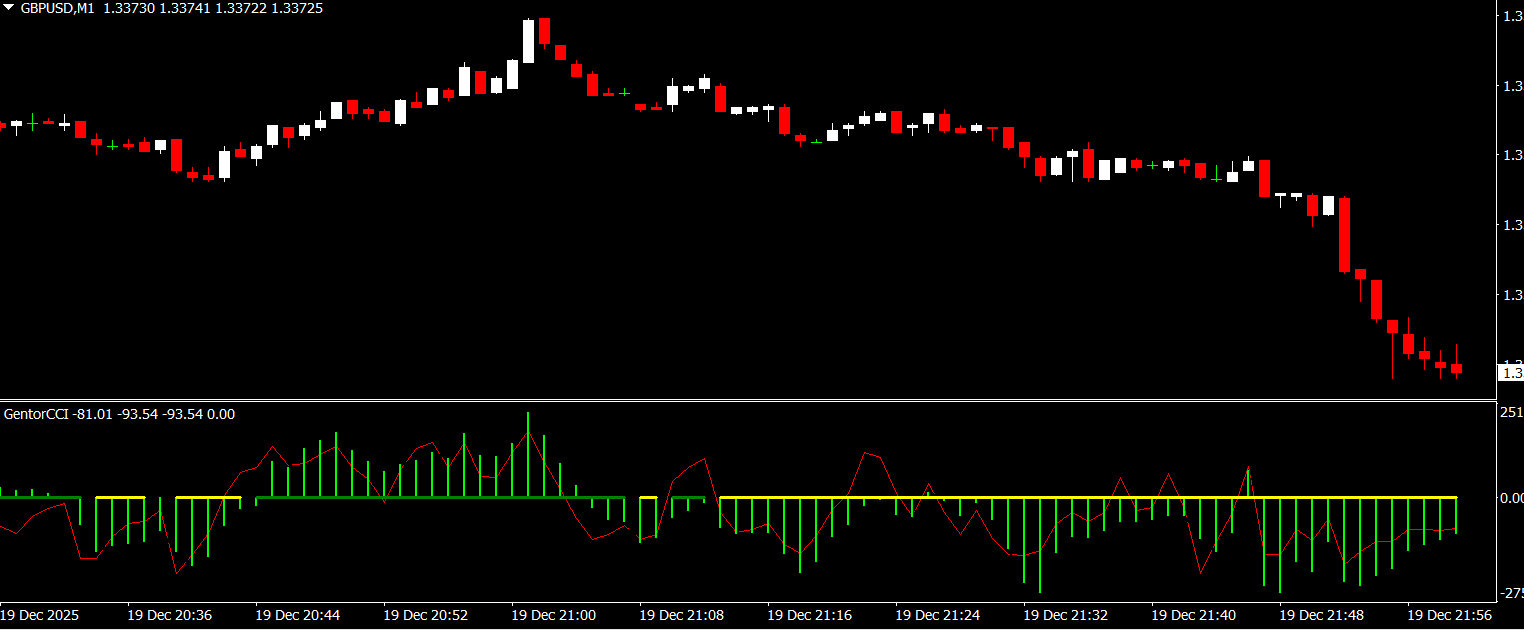Image resolution: width=1524 pixels, height=631 pixels.
Task: Click the highlighted current price label on price scale
Action: pos(1509,373)
